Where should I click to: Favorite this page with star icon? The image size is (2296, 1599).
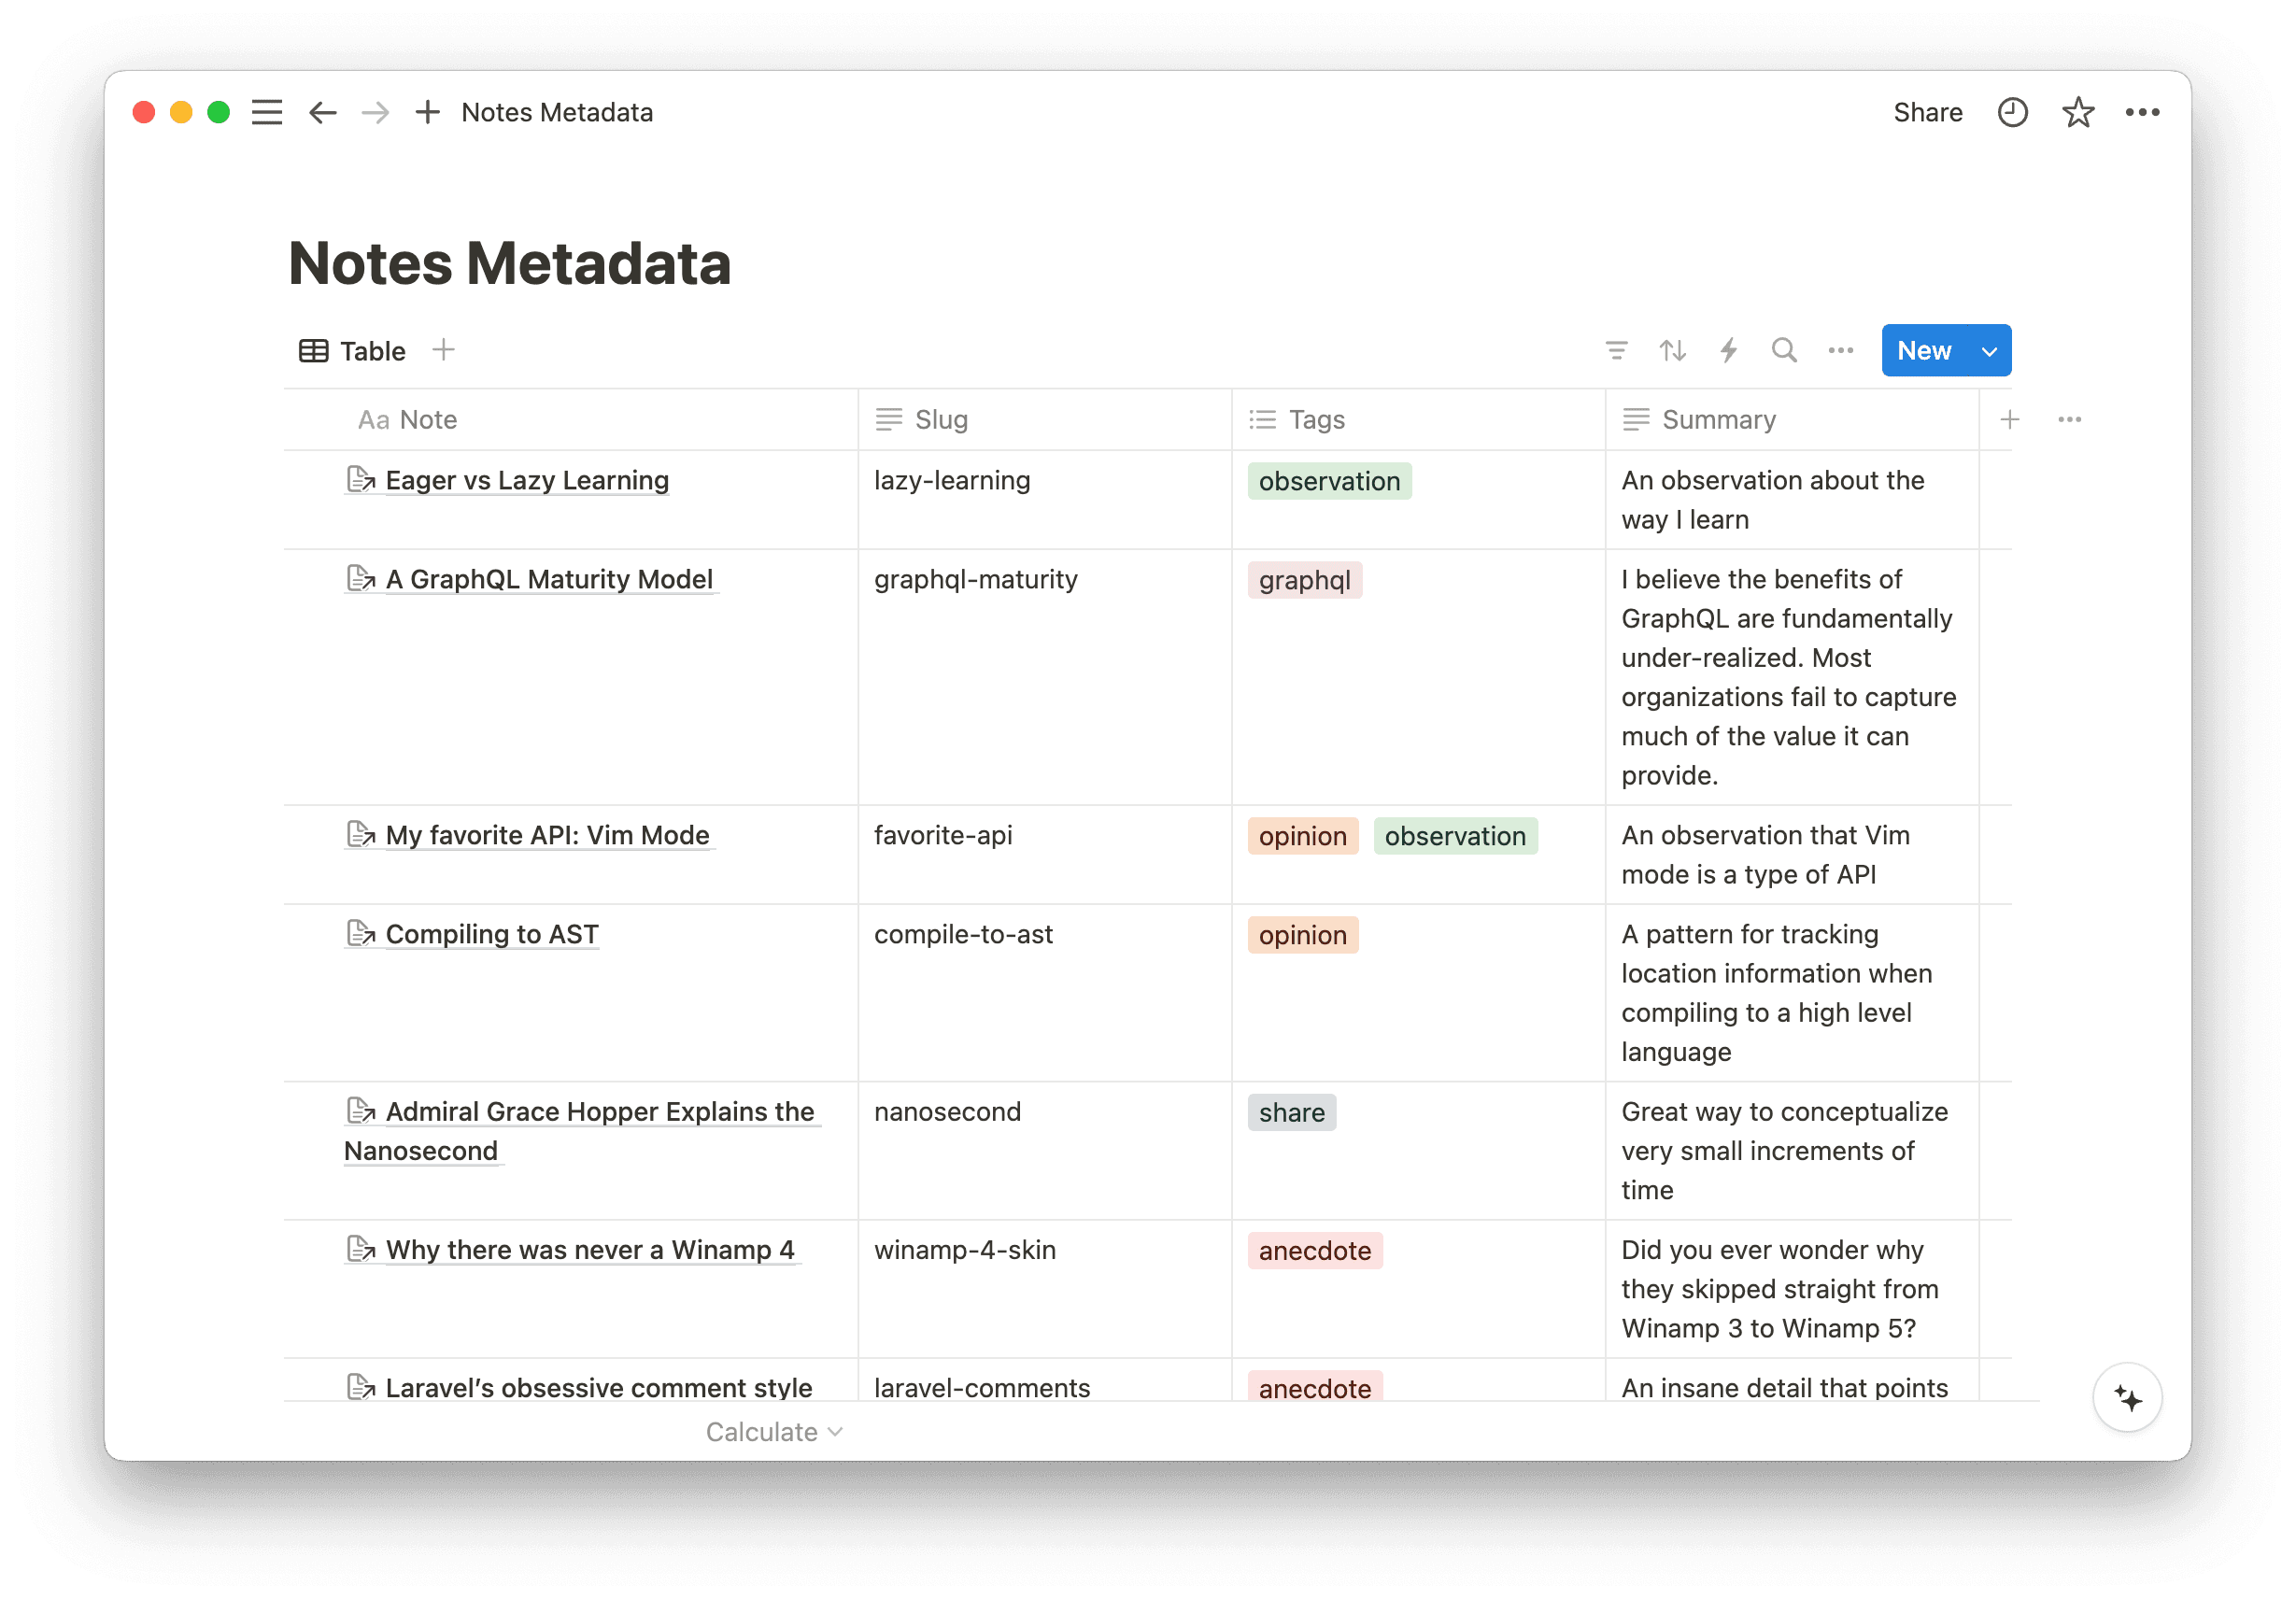point(2077,112)
